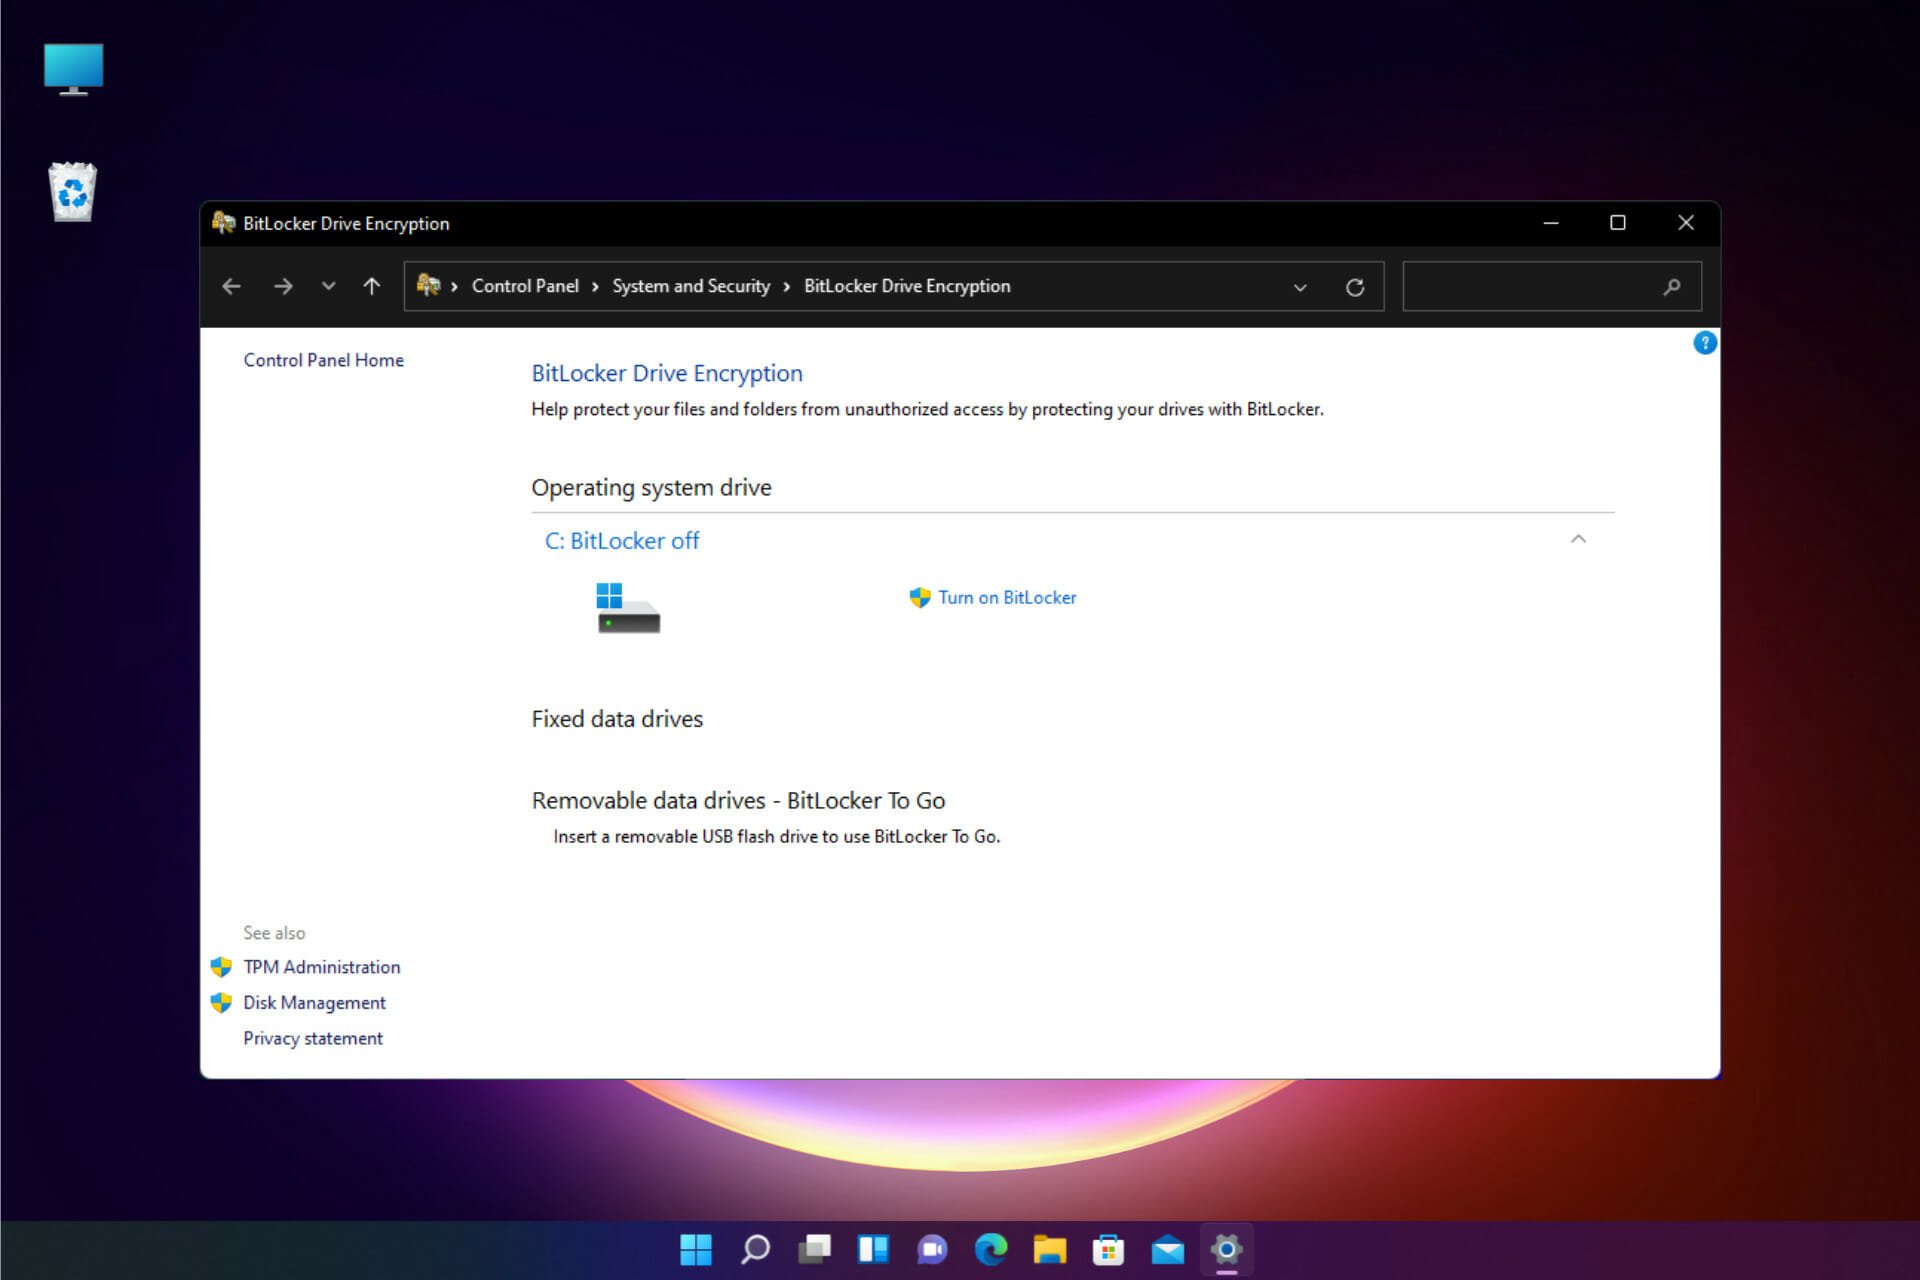This screenshot has width=1920, height=1280.
Task: Click the C: Windows drive icon
Action: point(628,608)
